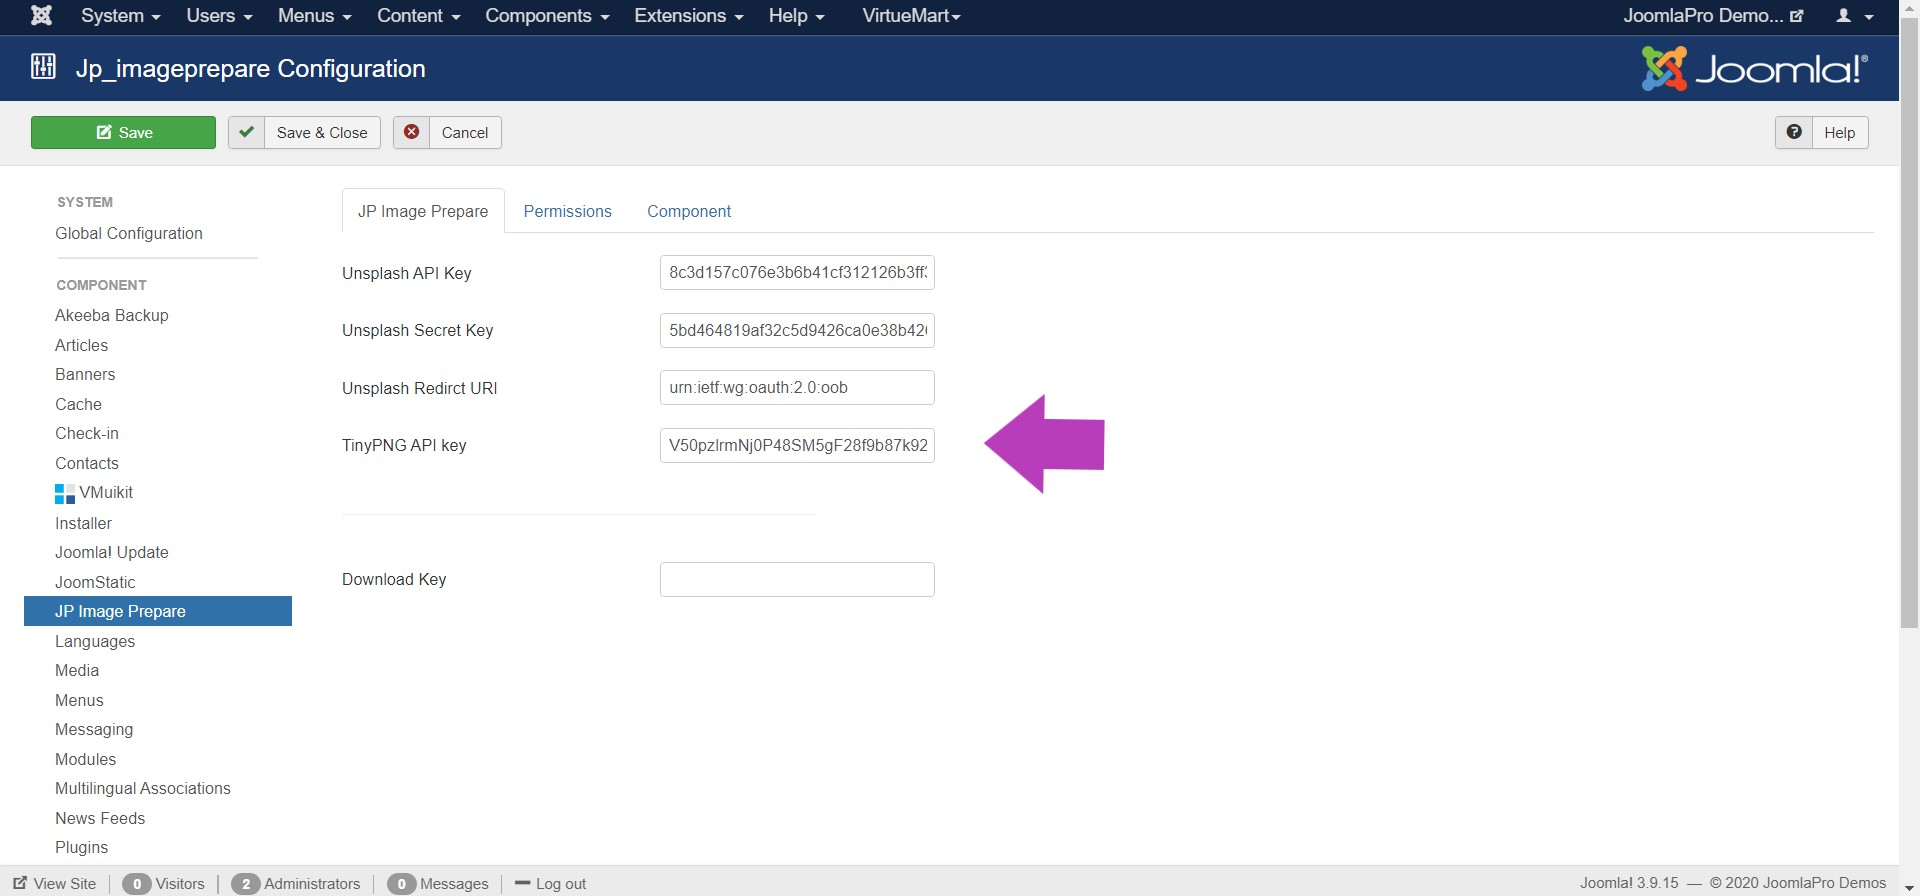
Task: Click into the TinyPNG API key field
Action: coord(797,445)
